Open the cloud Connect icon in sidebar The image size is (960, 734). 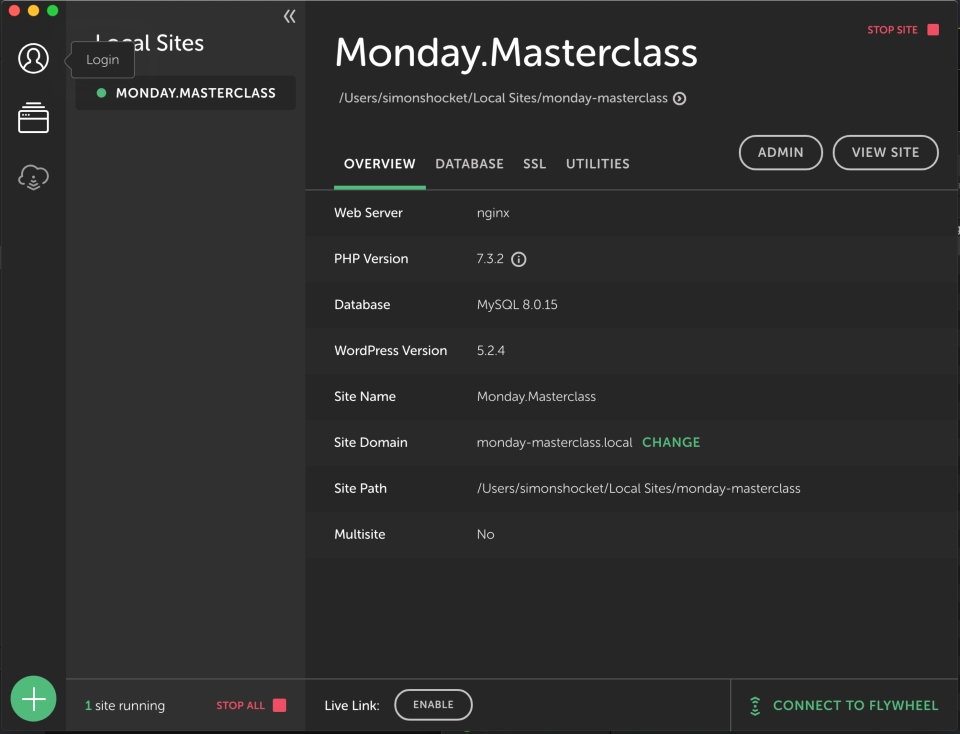click(33, 178)
